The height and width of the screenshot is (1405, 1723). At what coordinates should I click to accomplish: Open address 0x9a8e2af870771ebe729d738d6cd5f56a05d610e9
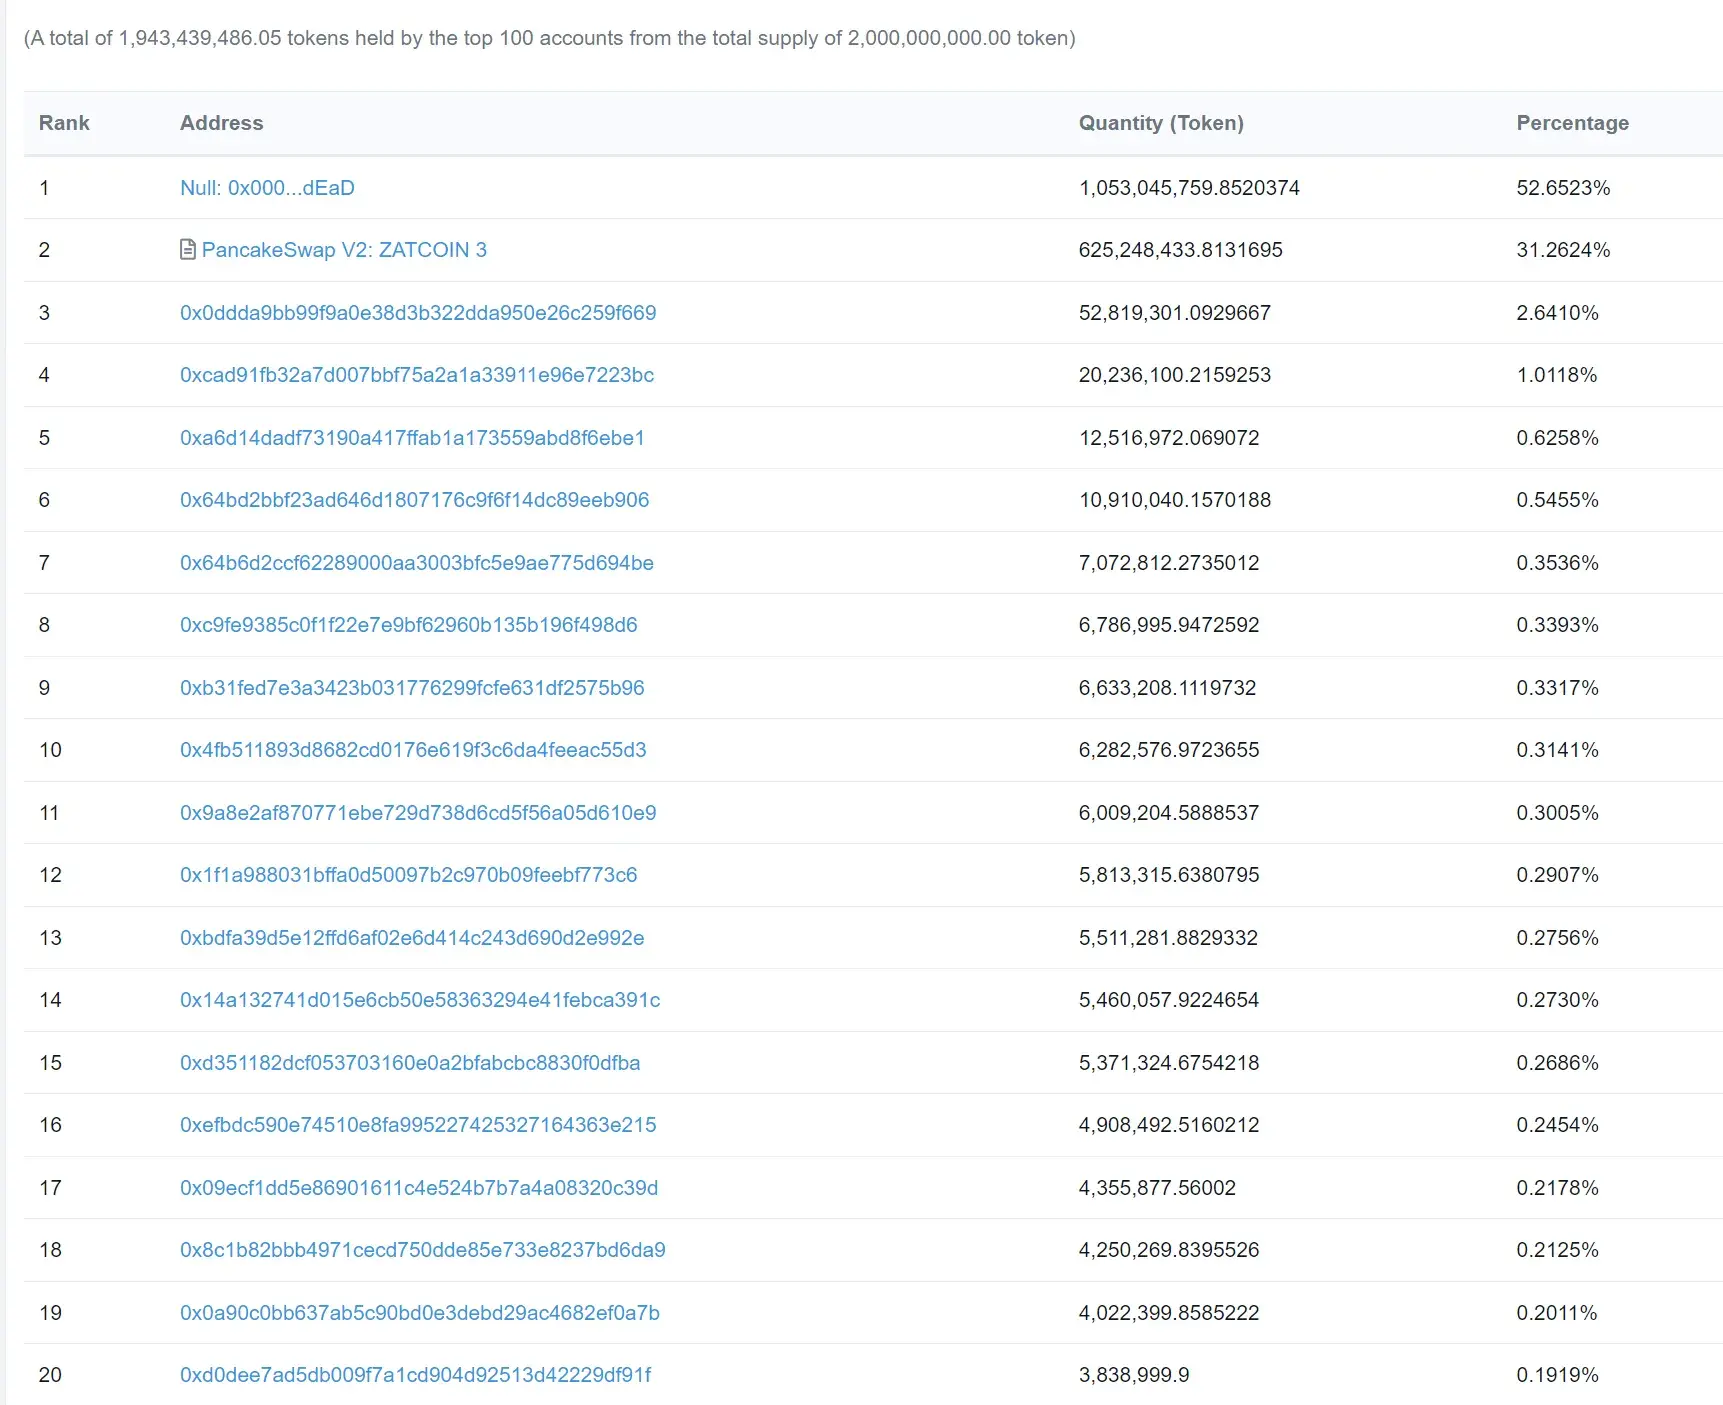(418, 813)
